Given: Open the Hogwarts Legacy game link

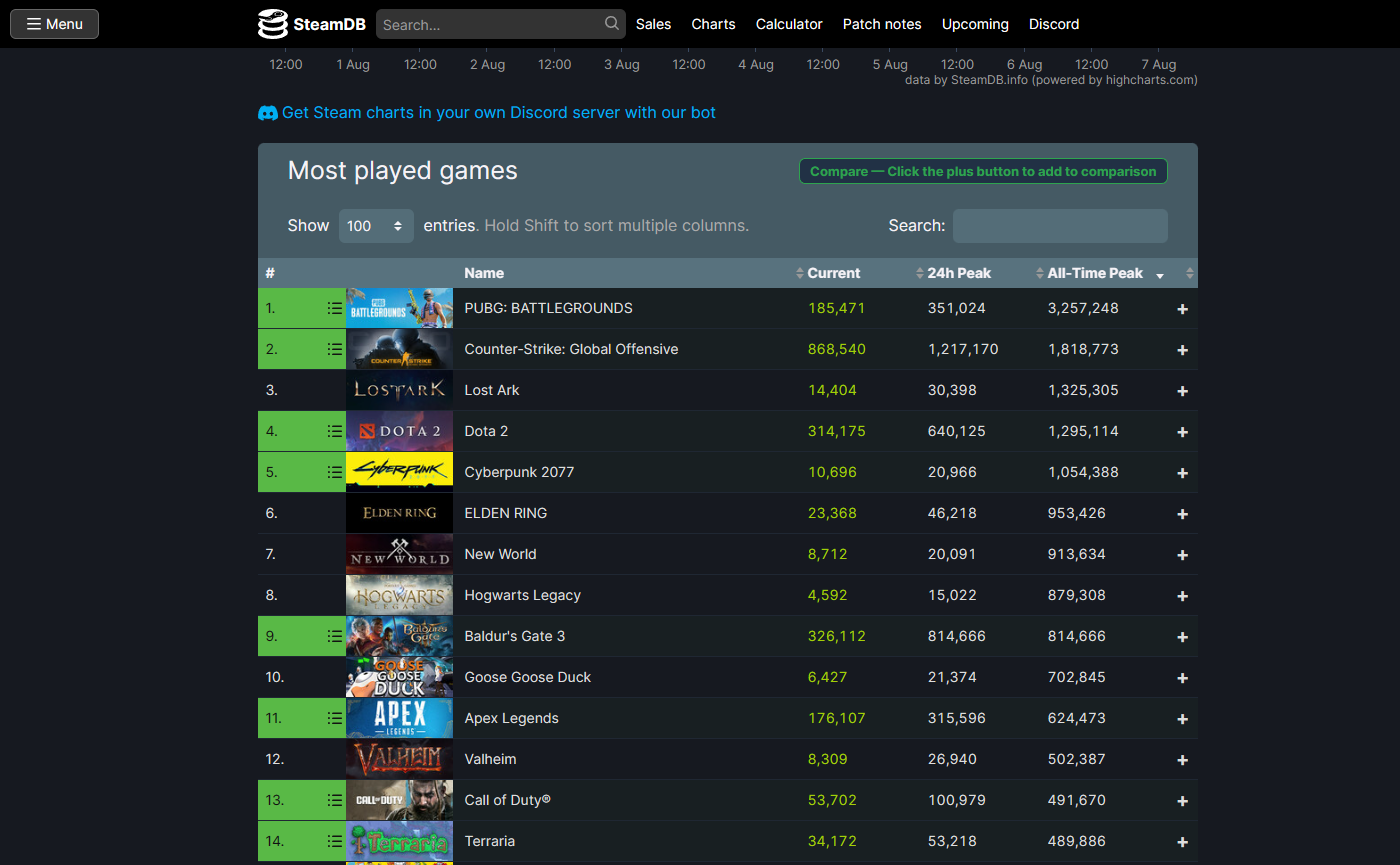Looking at the screenshot, I should 522,595.
